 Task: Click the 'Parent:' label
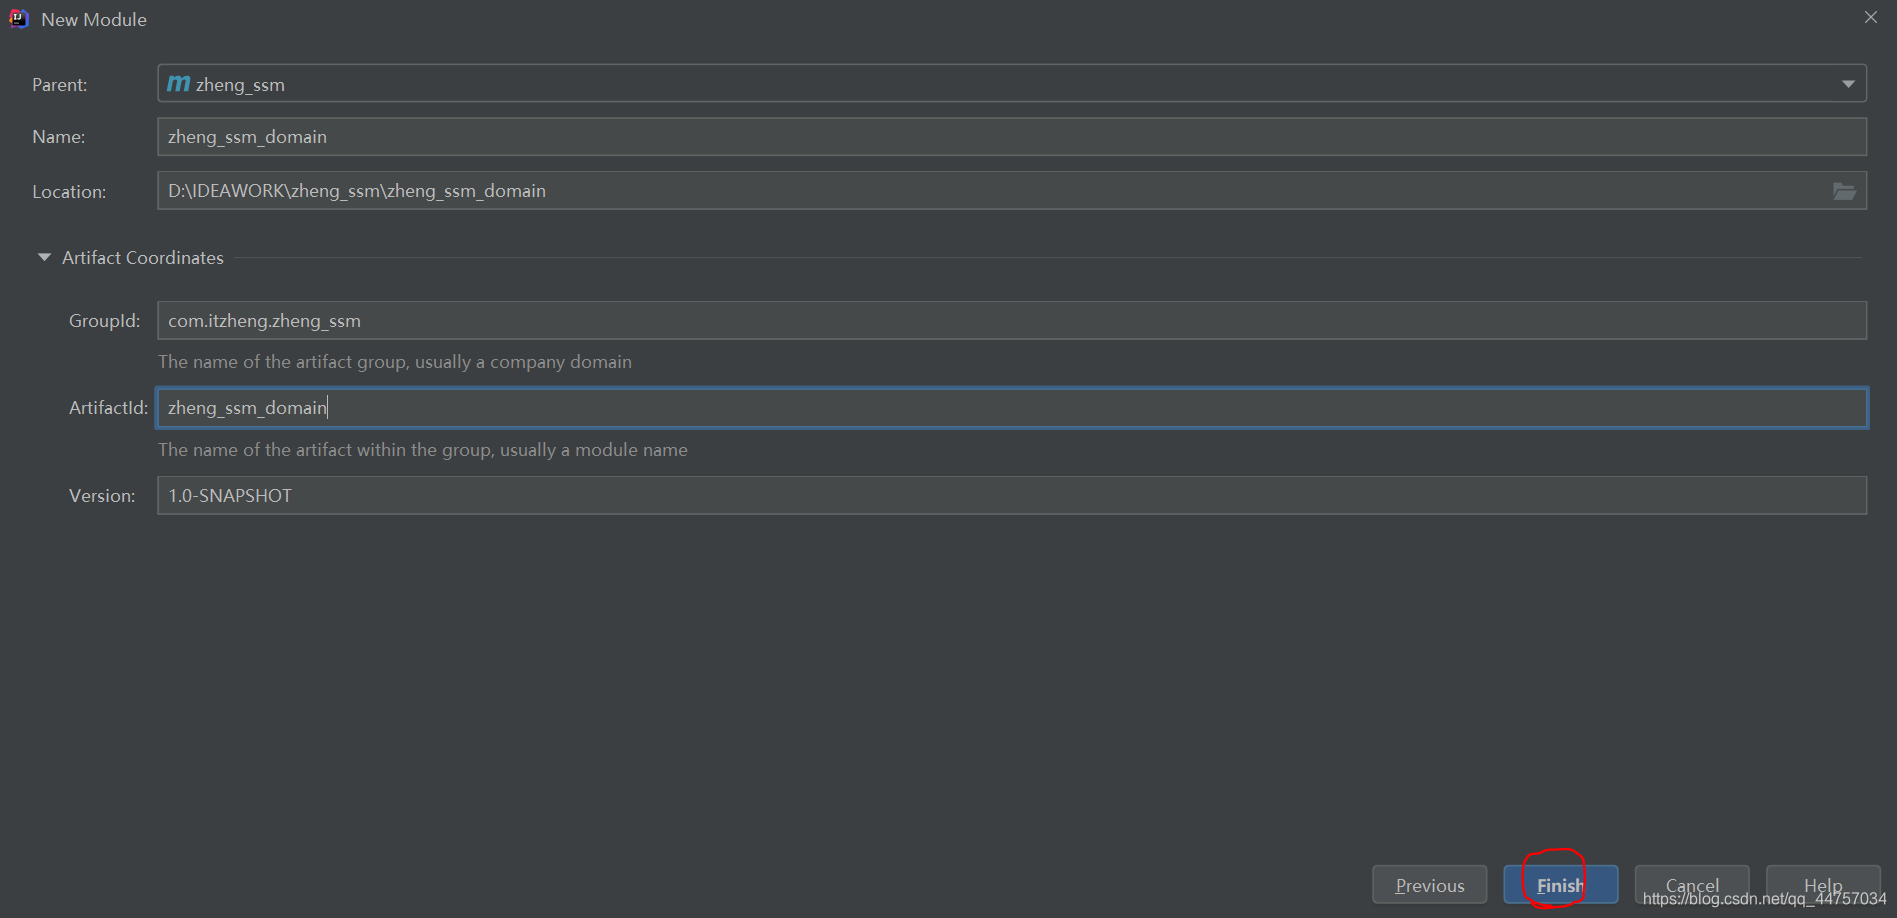[60, 85]
